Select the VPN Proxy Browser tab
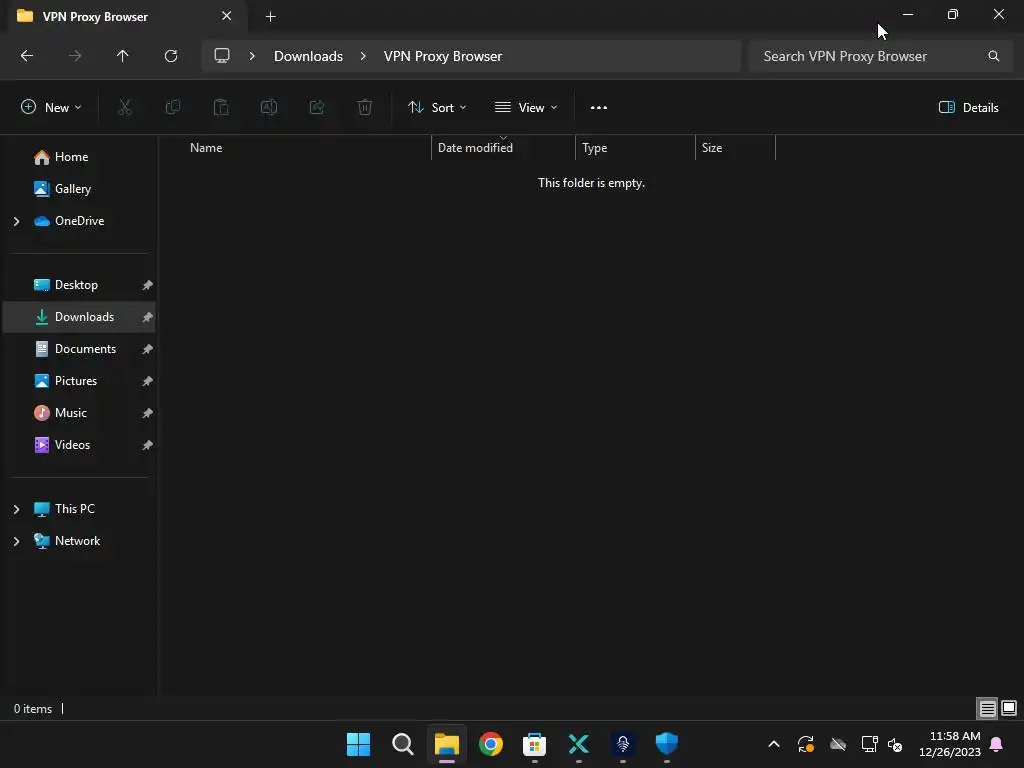Screen dimensions: 1024x768 pyautogui.click(x=127, y=16)
